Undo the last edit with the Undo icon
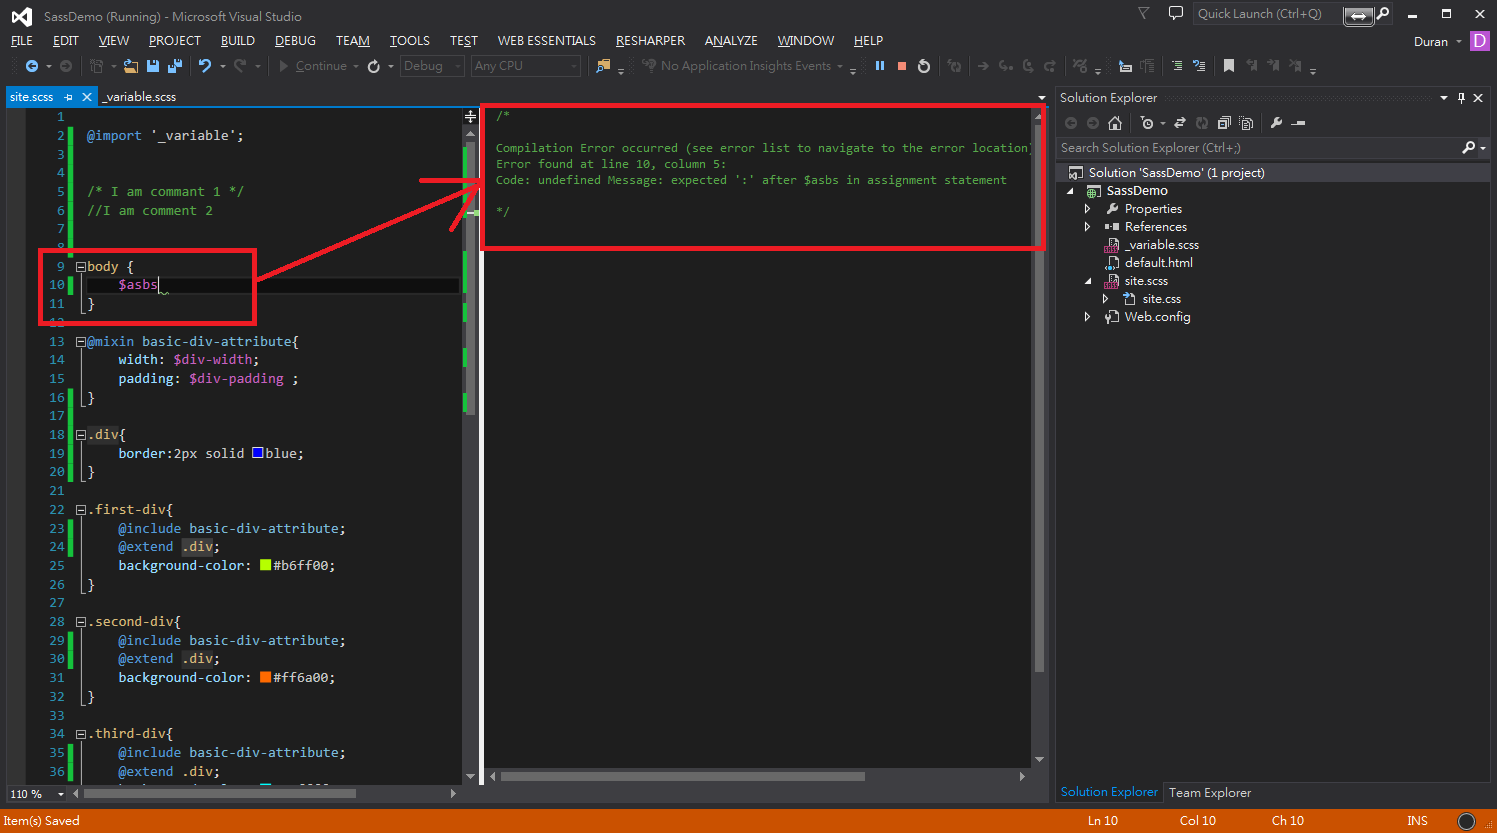The image size is (1497, 833). 205,66
